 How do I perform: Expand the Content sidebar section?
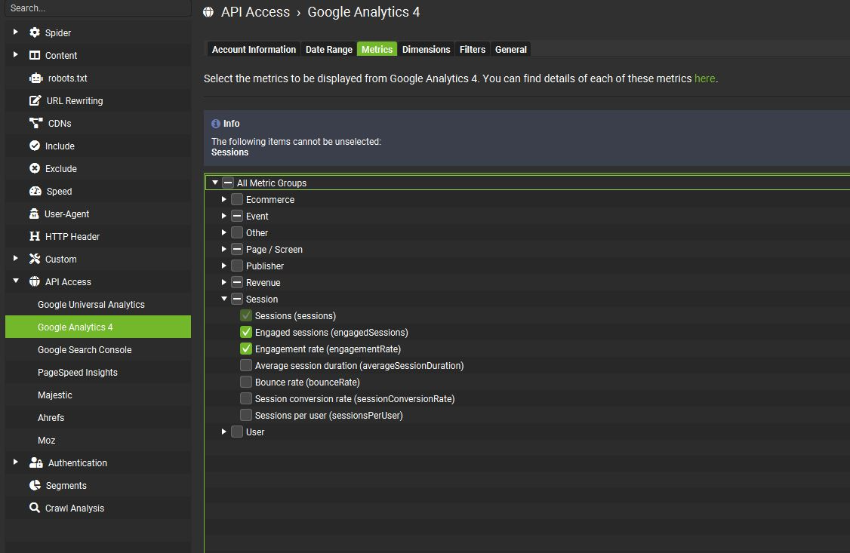tap(16, 55)
